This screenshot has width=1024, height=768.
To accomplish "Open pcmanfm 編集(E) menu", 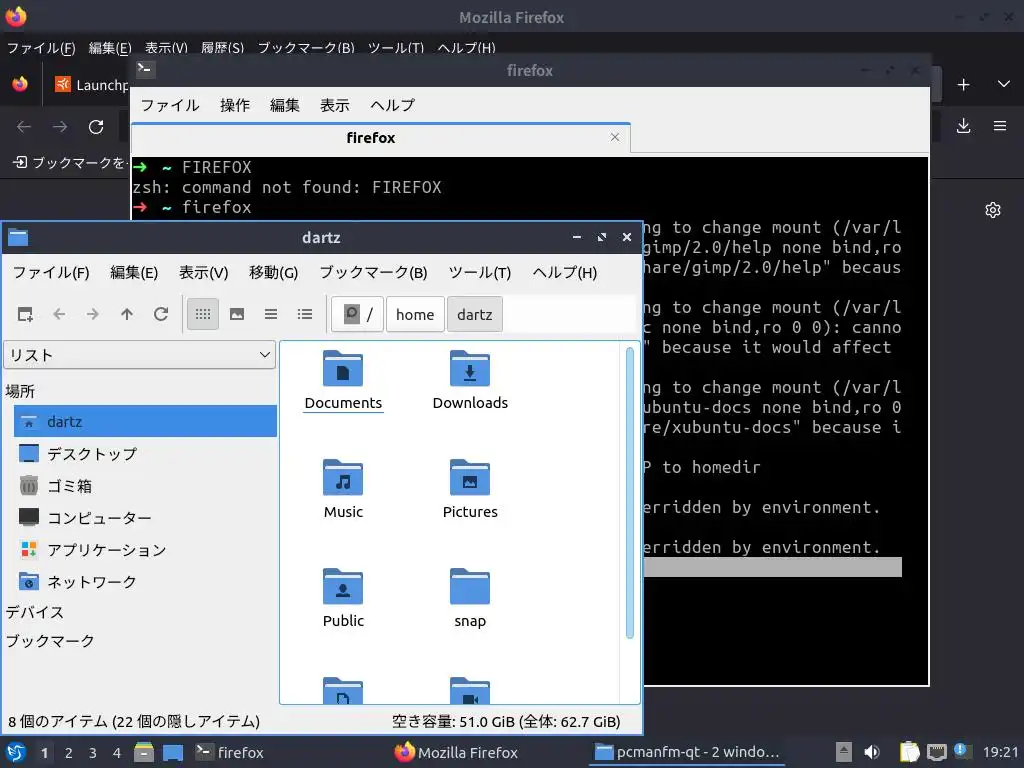I will coord(134,272).
